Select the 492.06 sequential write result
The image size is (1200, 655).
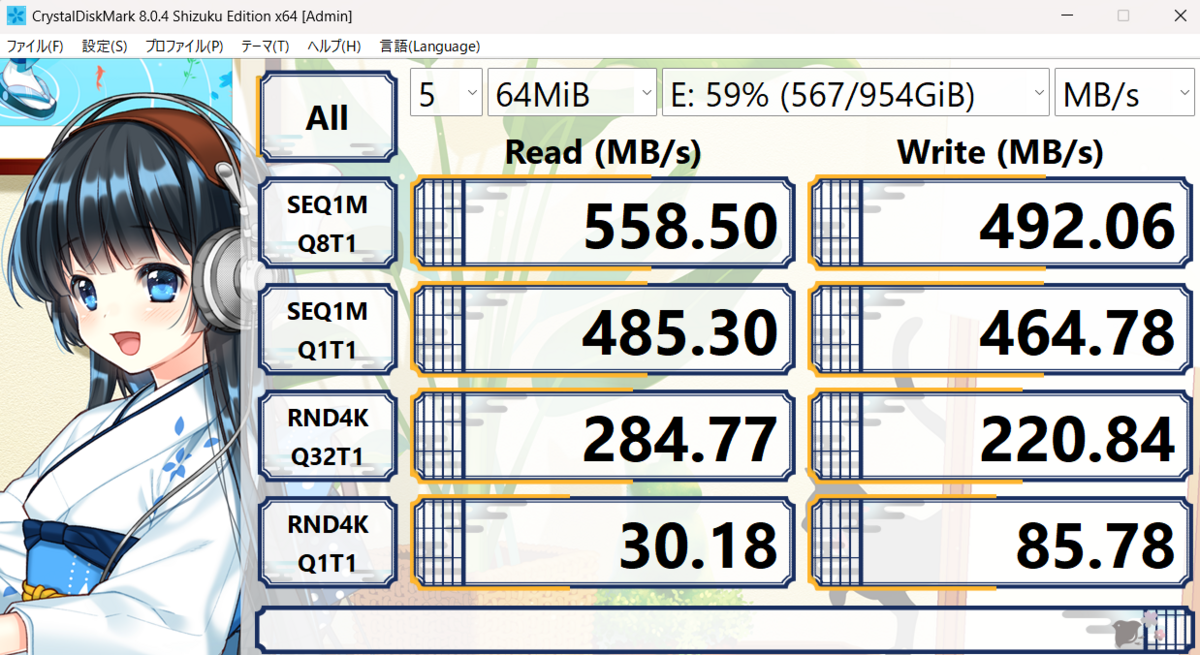click(x=1002, y=222)
